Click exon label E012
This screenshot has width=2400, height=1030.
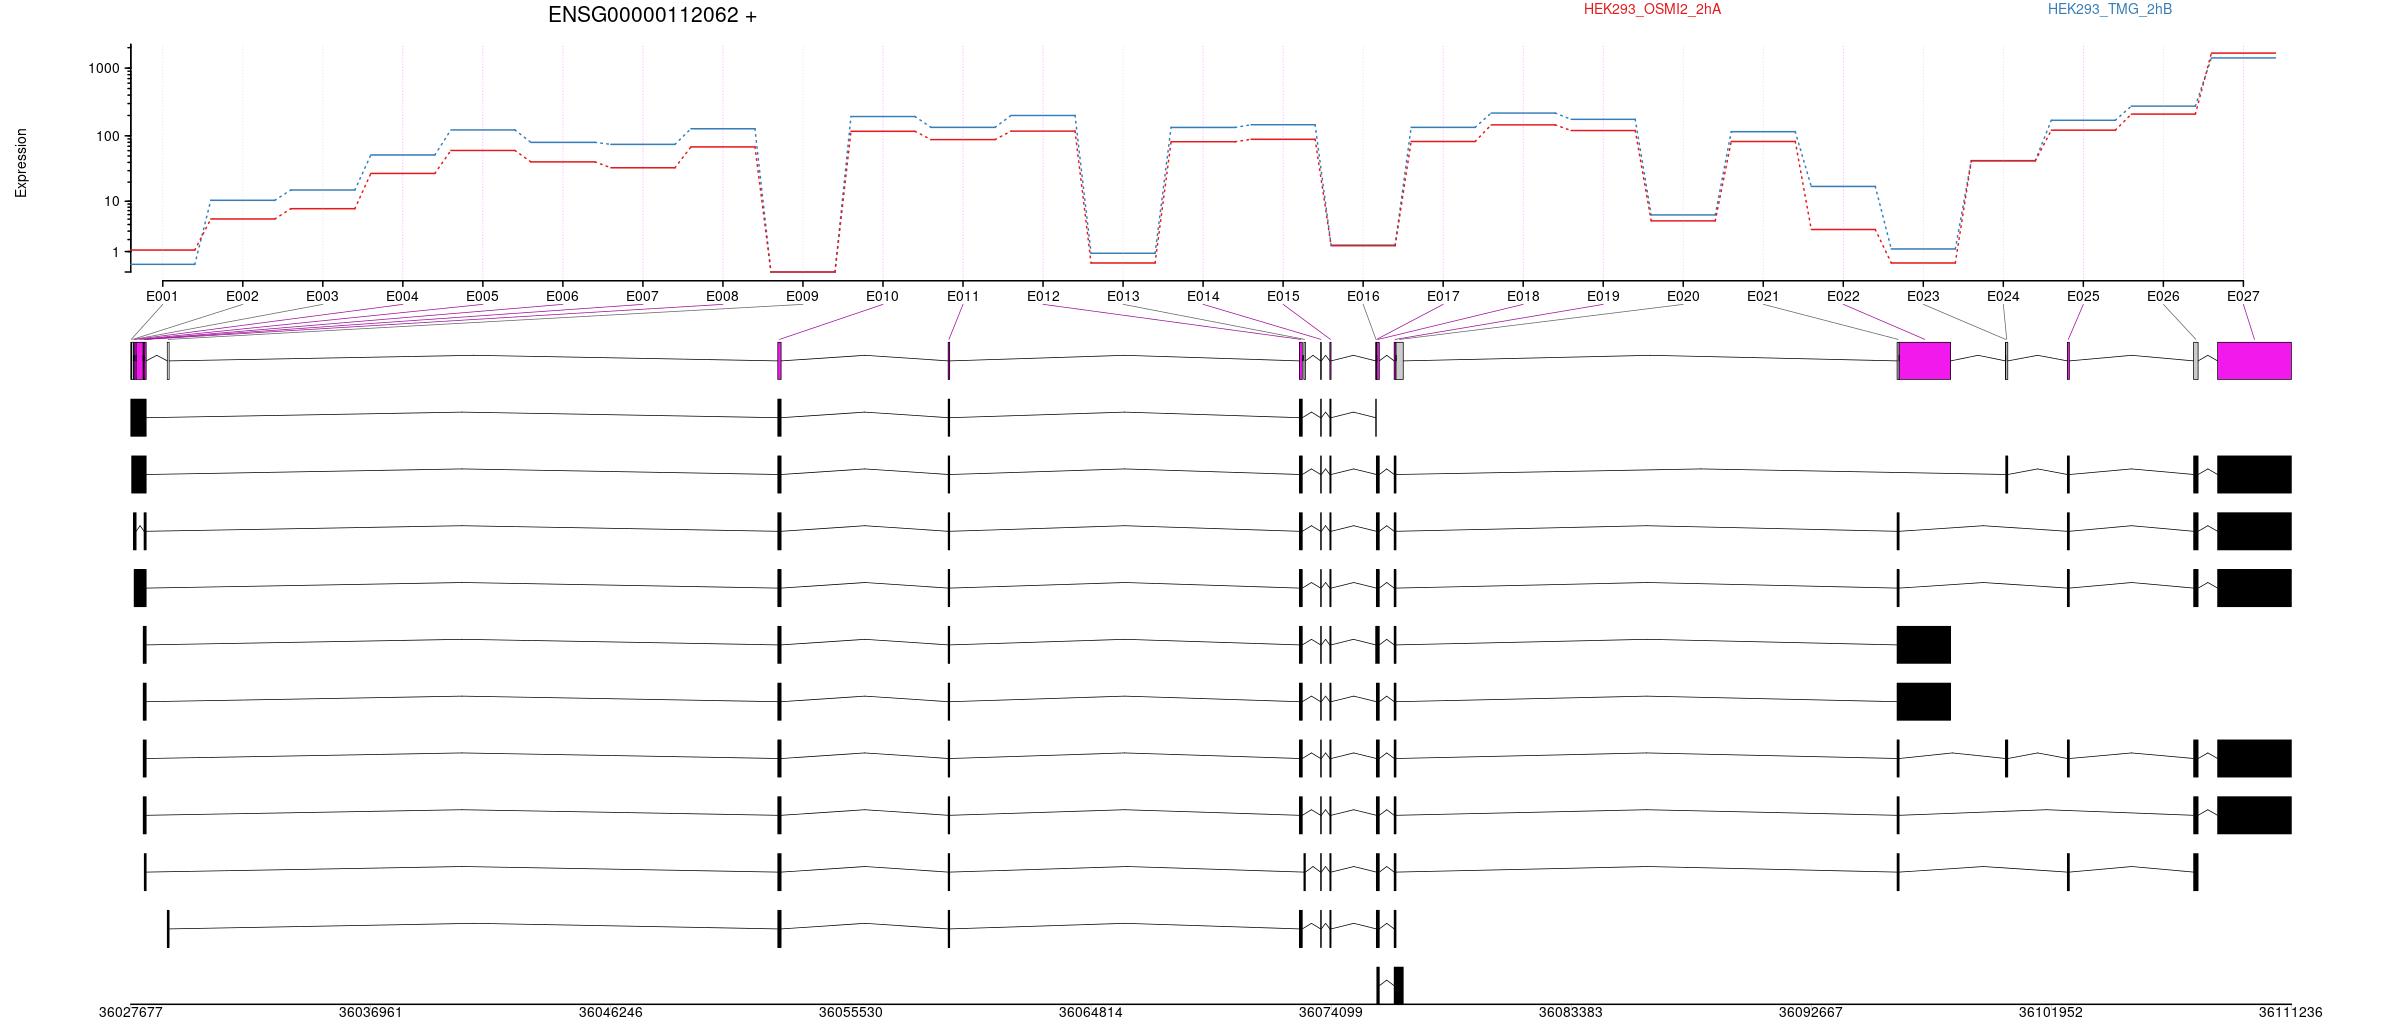click(1043, 296)
